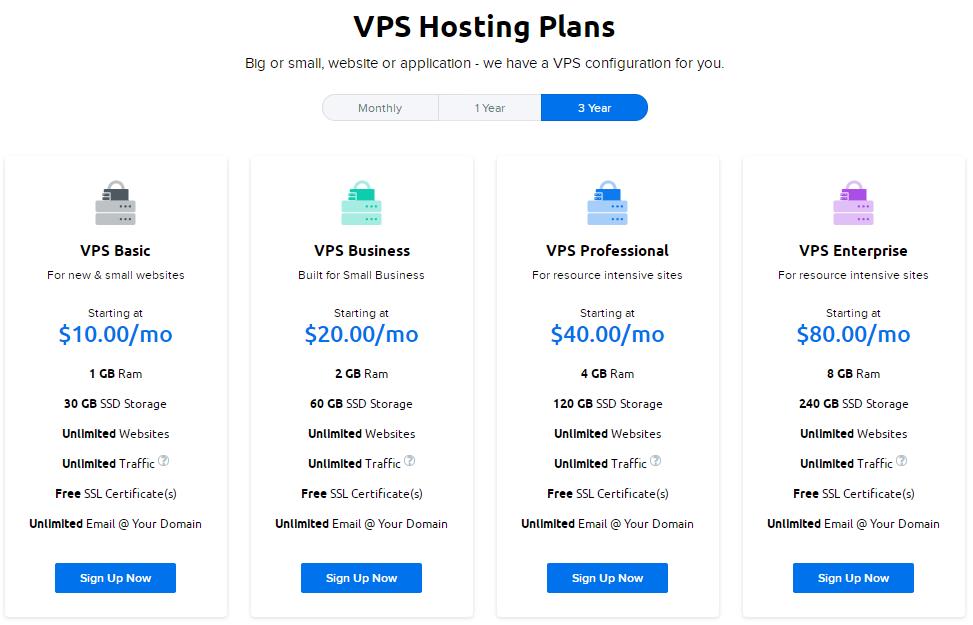Screen dimensions: 973x625
Task: Click Sign Up Now under VPS Professional
Action: click(607, 578)
